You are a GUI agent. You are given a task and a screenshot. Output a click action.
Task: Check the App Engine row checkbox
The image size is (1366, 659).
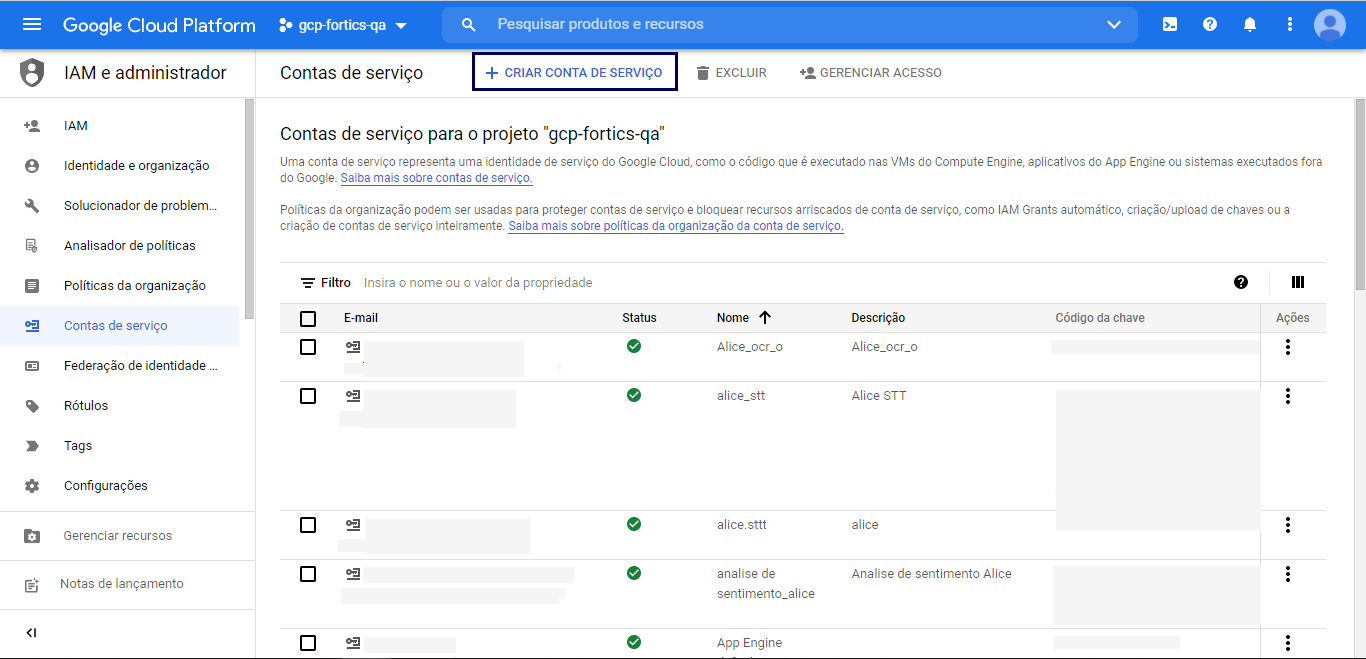click(308, 643)
